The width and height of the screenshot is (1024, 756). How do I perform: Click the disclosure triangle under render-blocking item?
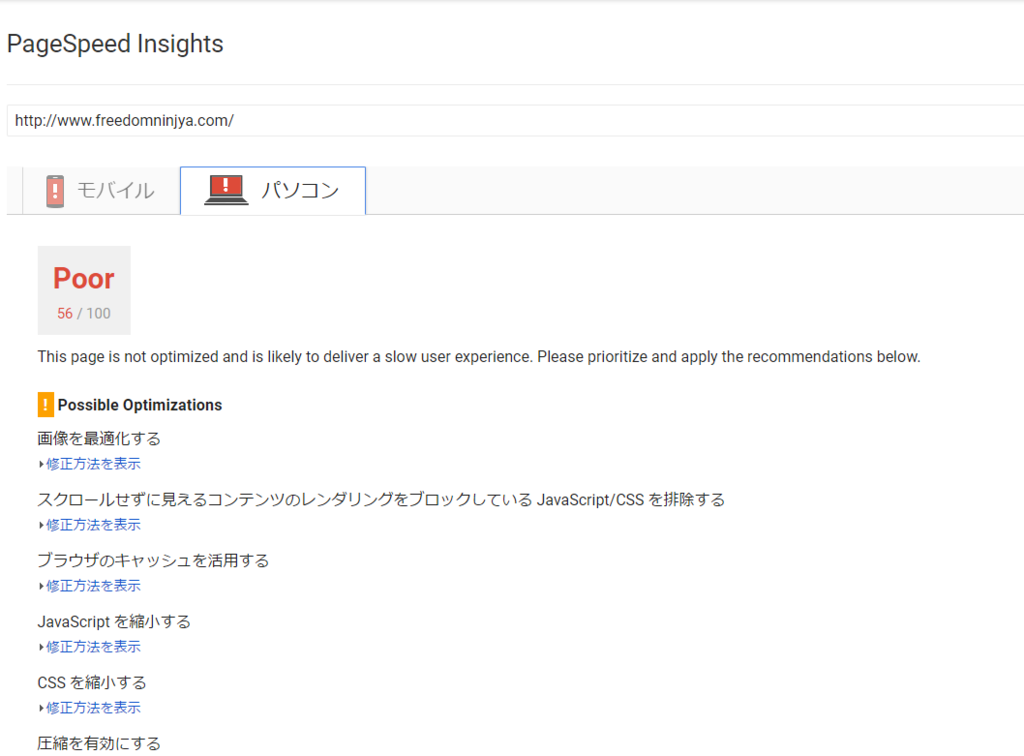41,525
